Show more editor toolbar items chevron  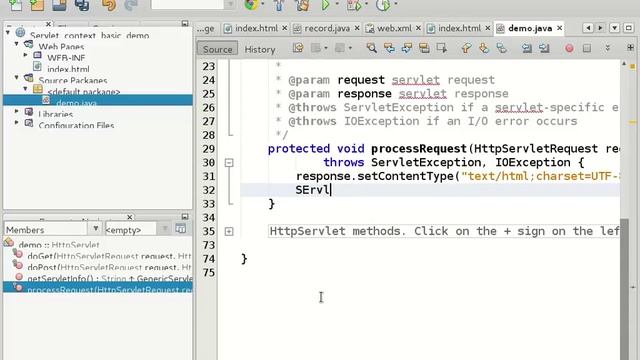608,48
